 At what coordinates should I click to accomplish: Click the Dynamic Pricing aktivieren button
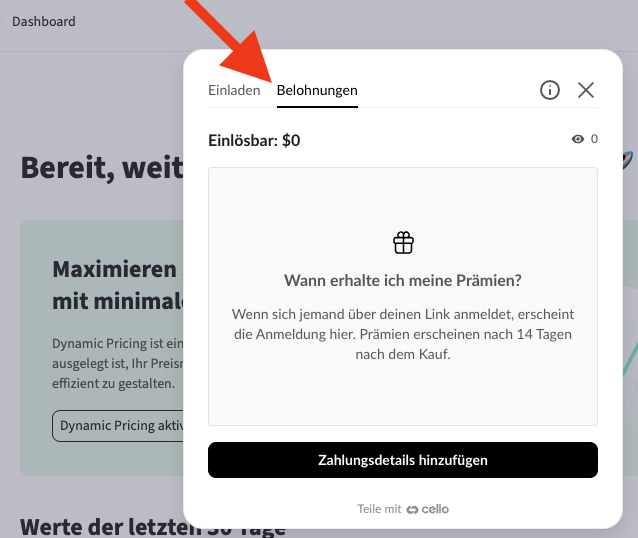point(120,425)
